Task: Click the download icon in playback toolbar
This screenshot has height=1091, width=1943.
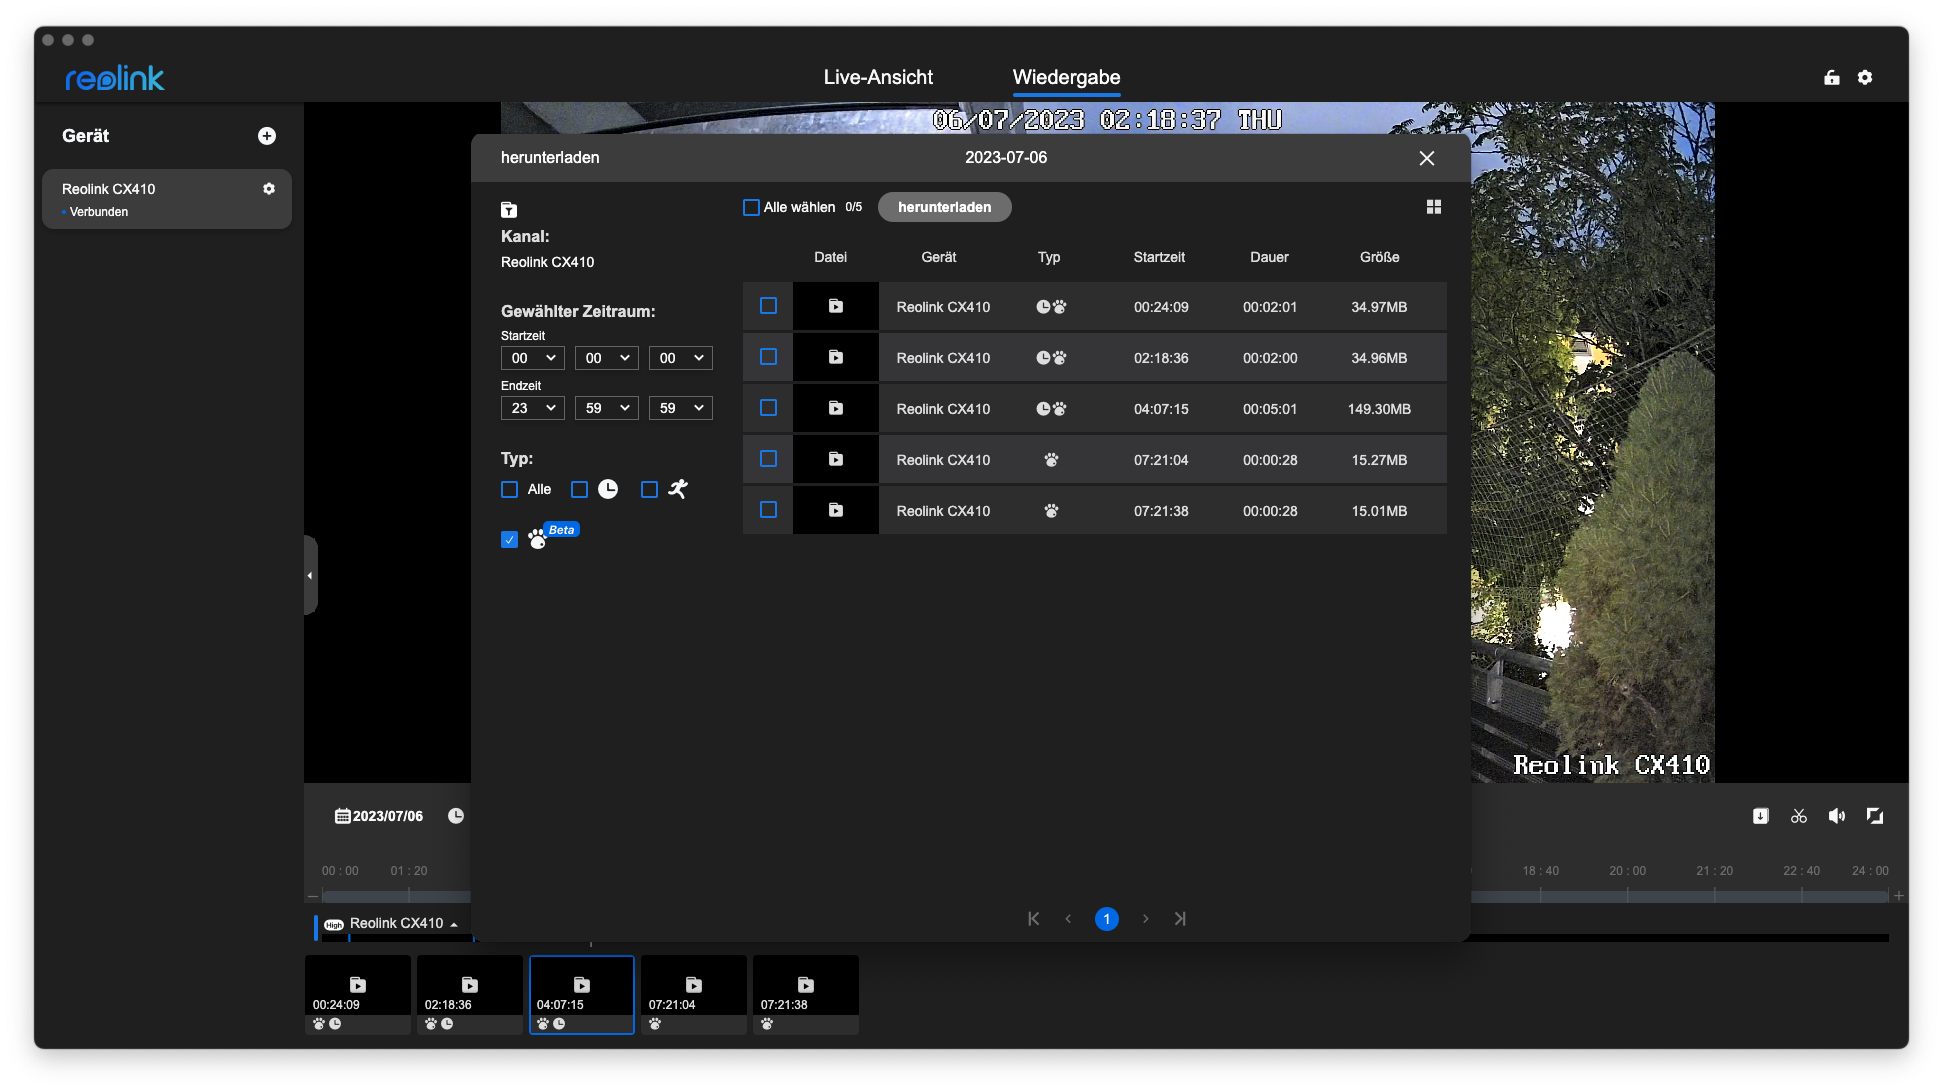Action: 1761,816
